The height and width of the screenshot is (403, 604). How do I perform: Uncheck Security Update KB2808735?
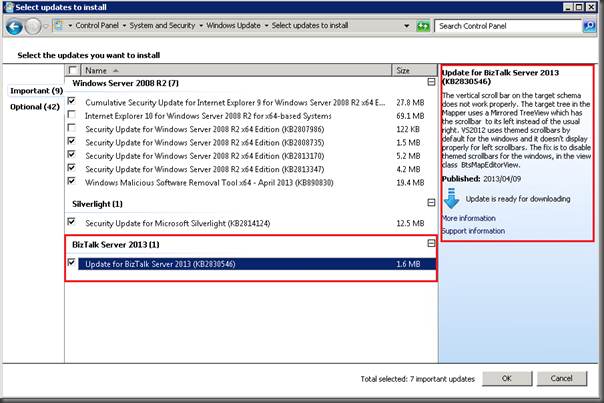(71, 141)
